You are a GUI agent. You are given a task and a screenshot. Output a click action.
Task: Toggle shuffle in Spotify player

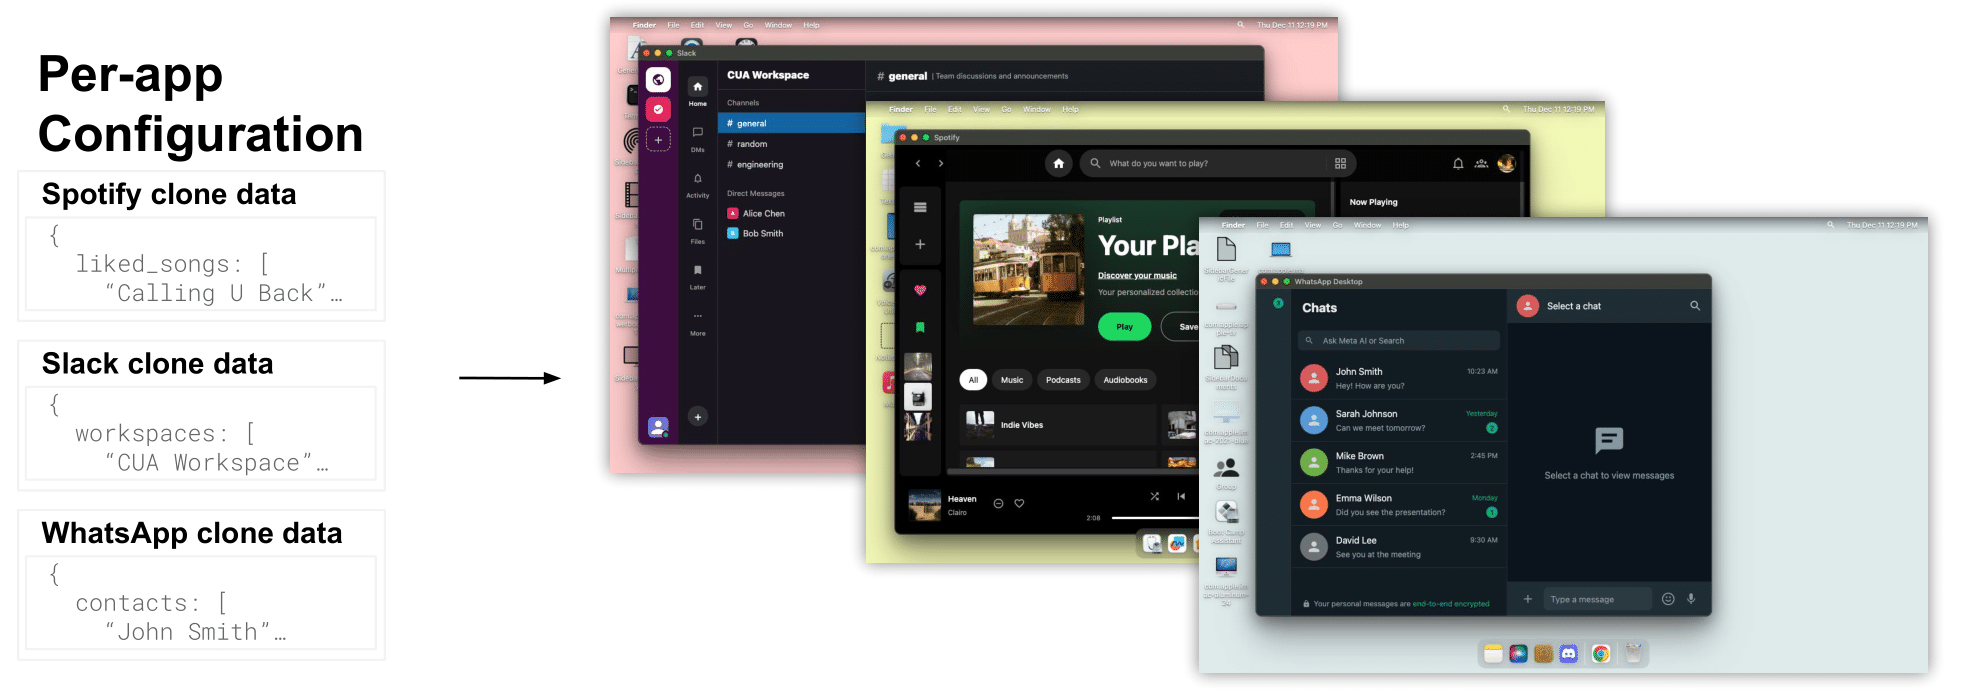point(1154,496)
